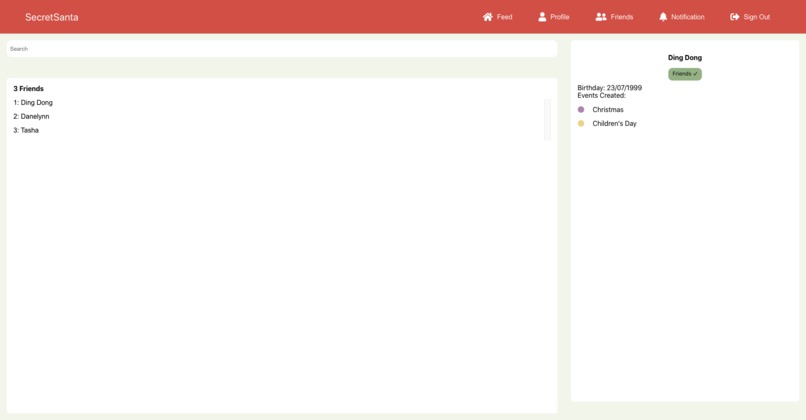Select friend 2: Danelynn
The width and height of the screenshot is (806, 420).
coord(31,116)
